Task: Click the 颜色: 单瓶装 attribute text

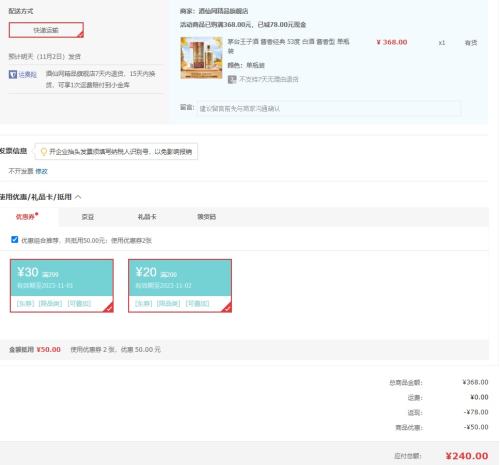Action: click(x=246, y=65)
